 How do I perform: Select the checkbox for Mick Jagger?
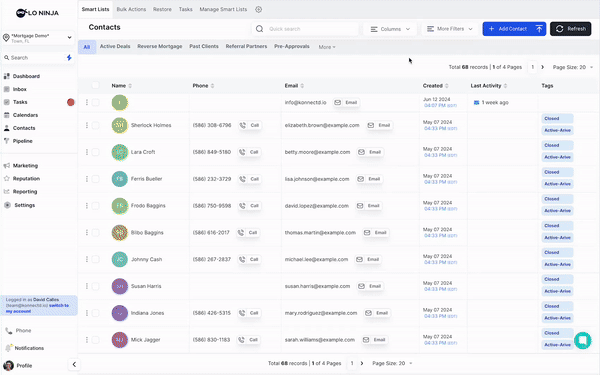point(95,339)
